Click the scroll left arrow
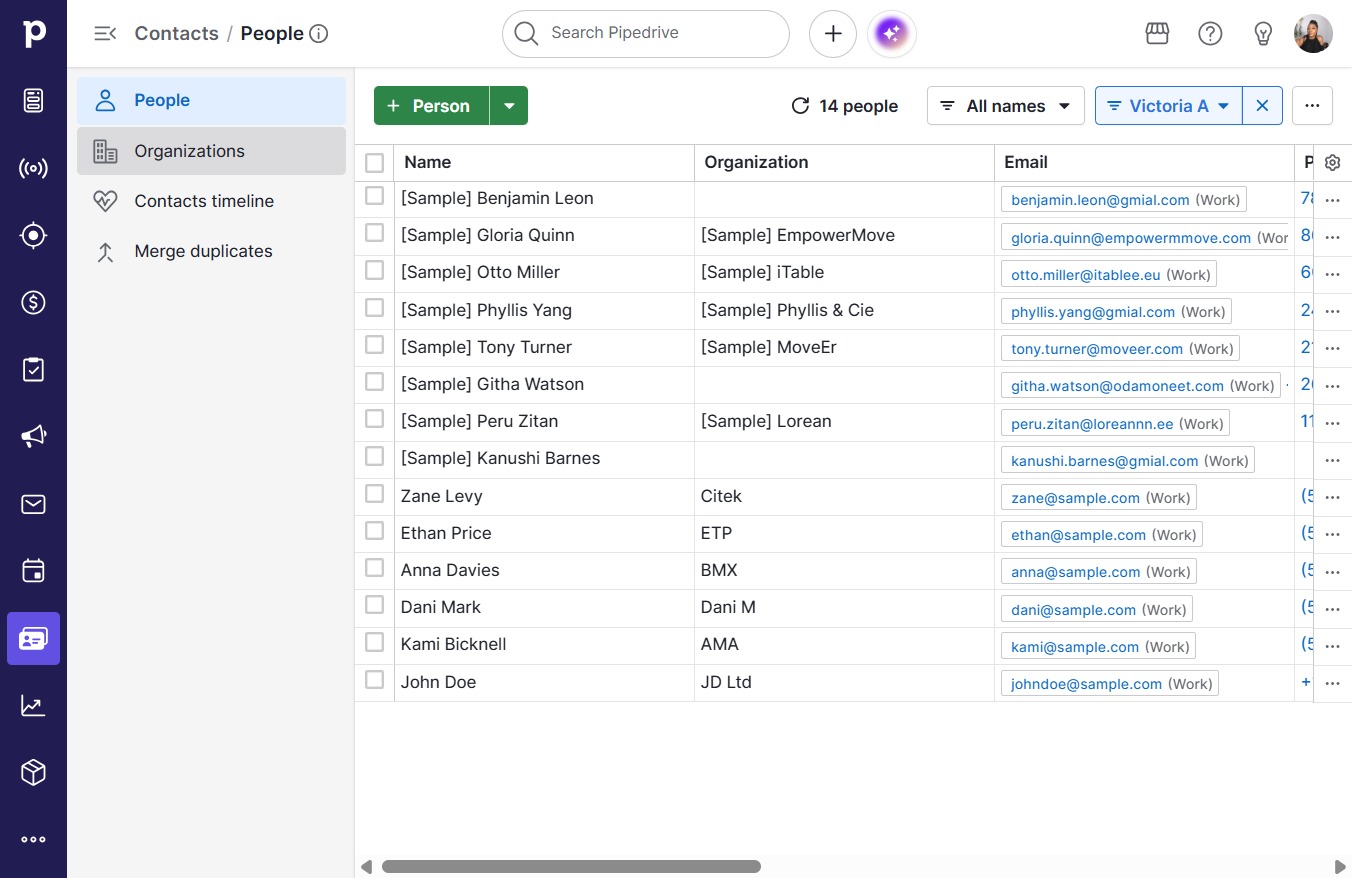 tap(367, 867)
